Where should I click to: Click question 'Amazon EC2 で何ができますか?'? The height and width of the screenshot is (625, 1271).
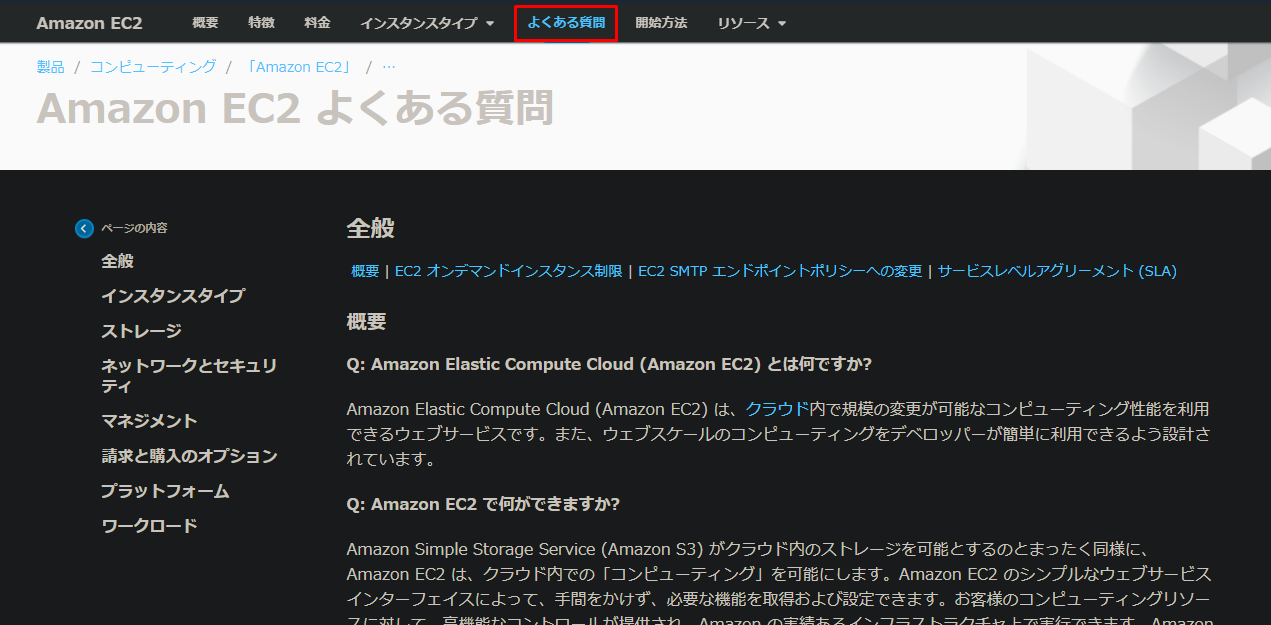point(483,504)
